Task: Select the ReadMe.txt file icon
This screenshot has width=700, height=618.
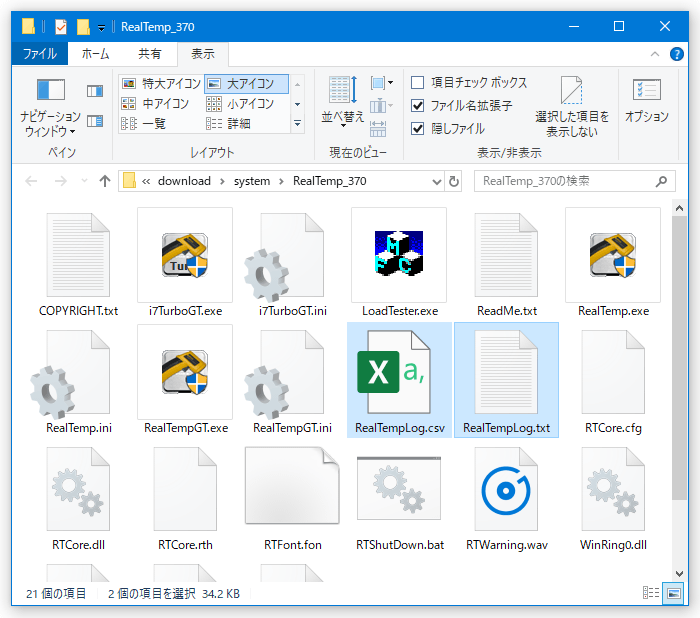Action: [x=506, y=255]
